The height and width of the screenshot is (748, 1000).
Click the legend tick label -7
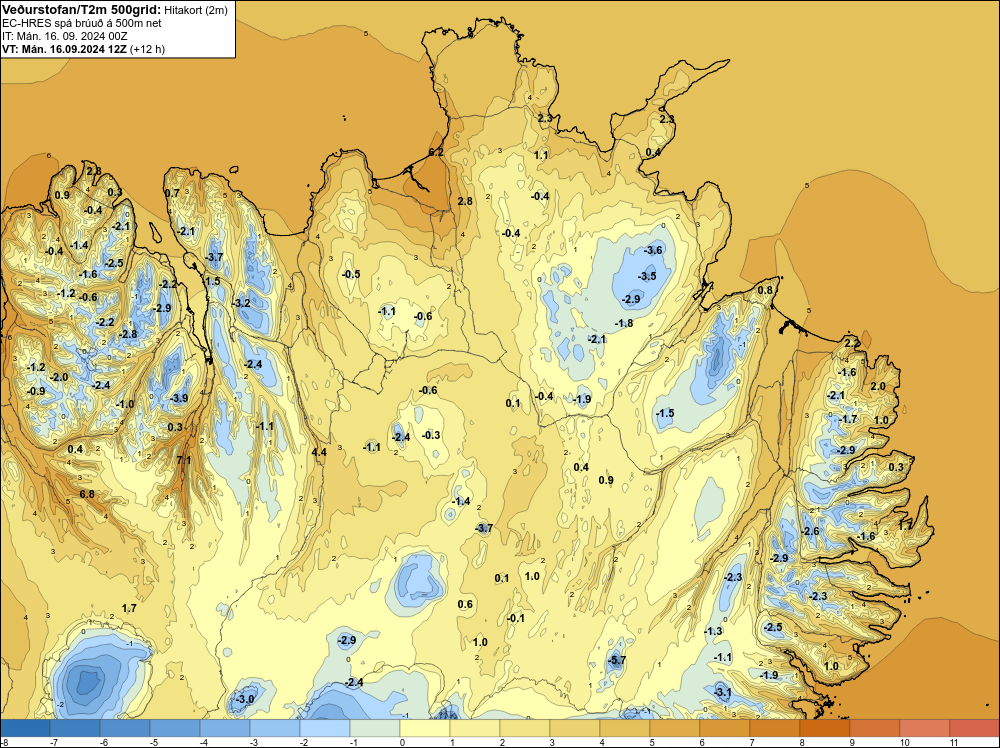point(54,742)
